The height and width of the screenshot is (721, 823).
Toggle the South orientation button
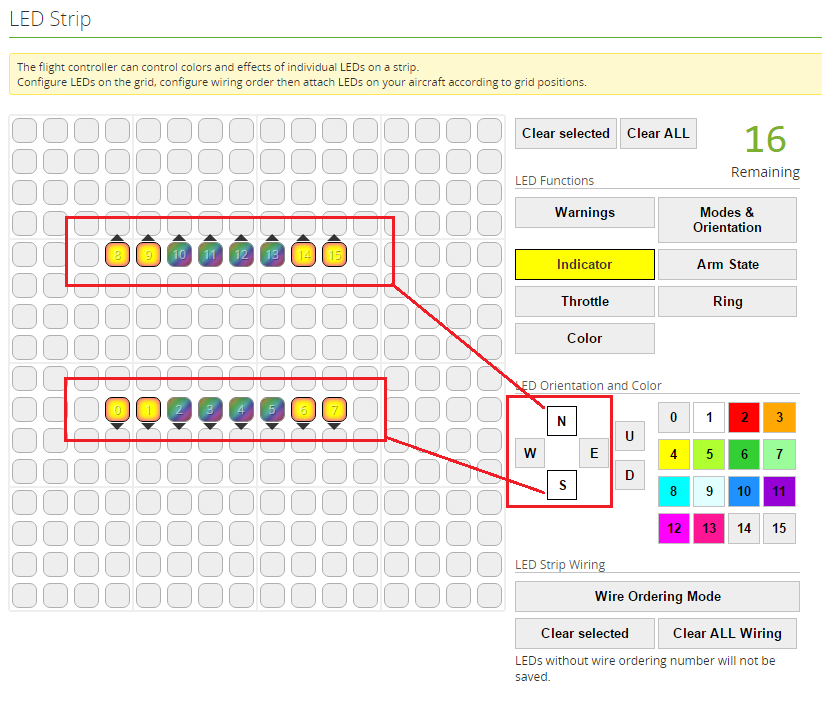tap(561, 485)
